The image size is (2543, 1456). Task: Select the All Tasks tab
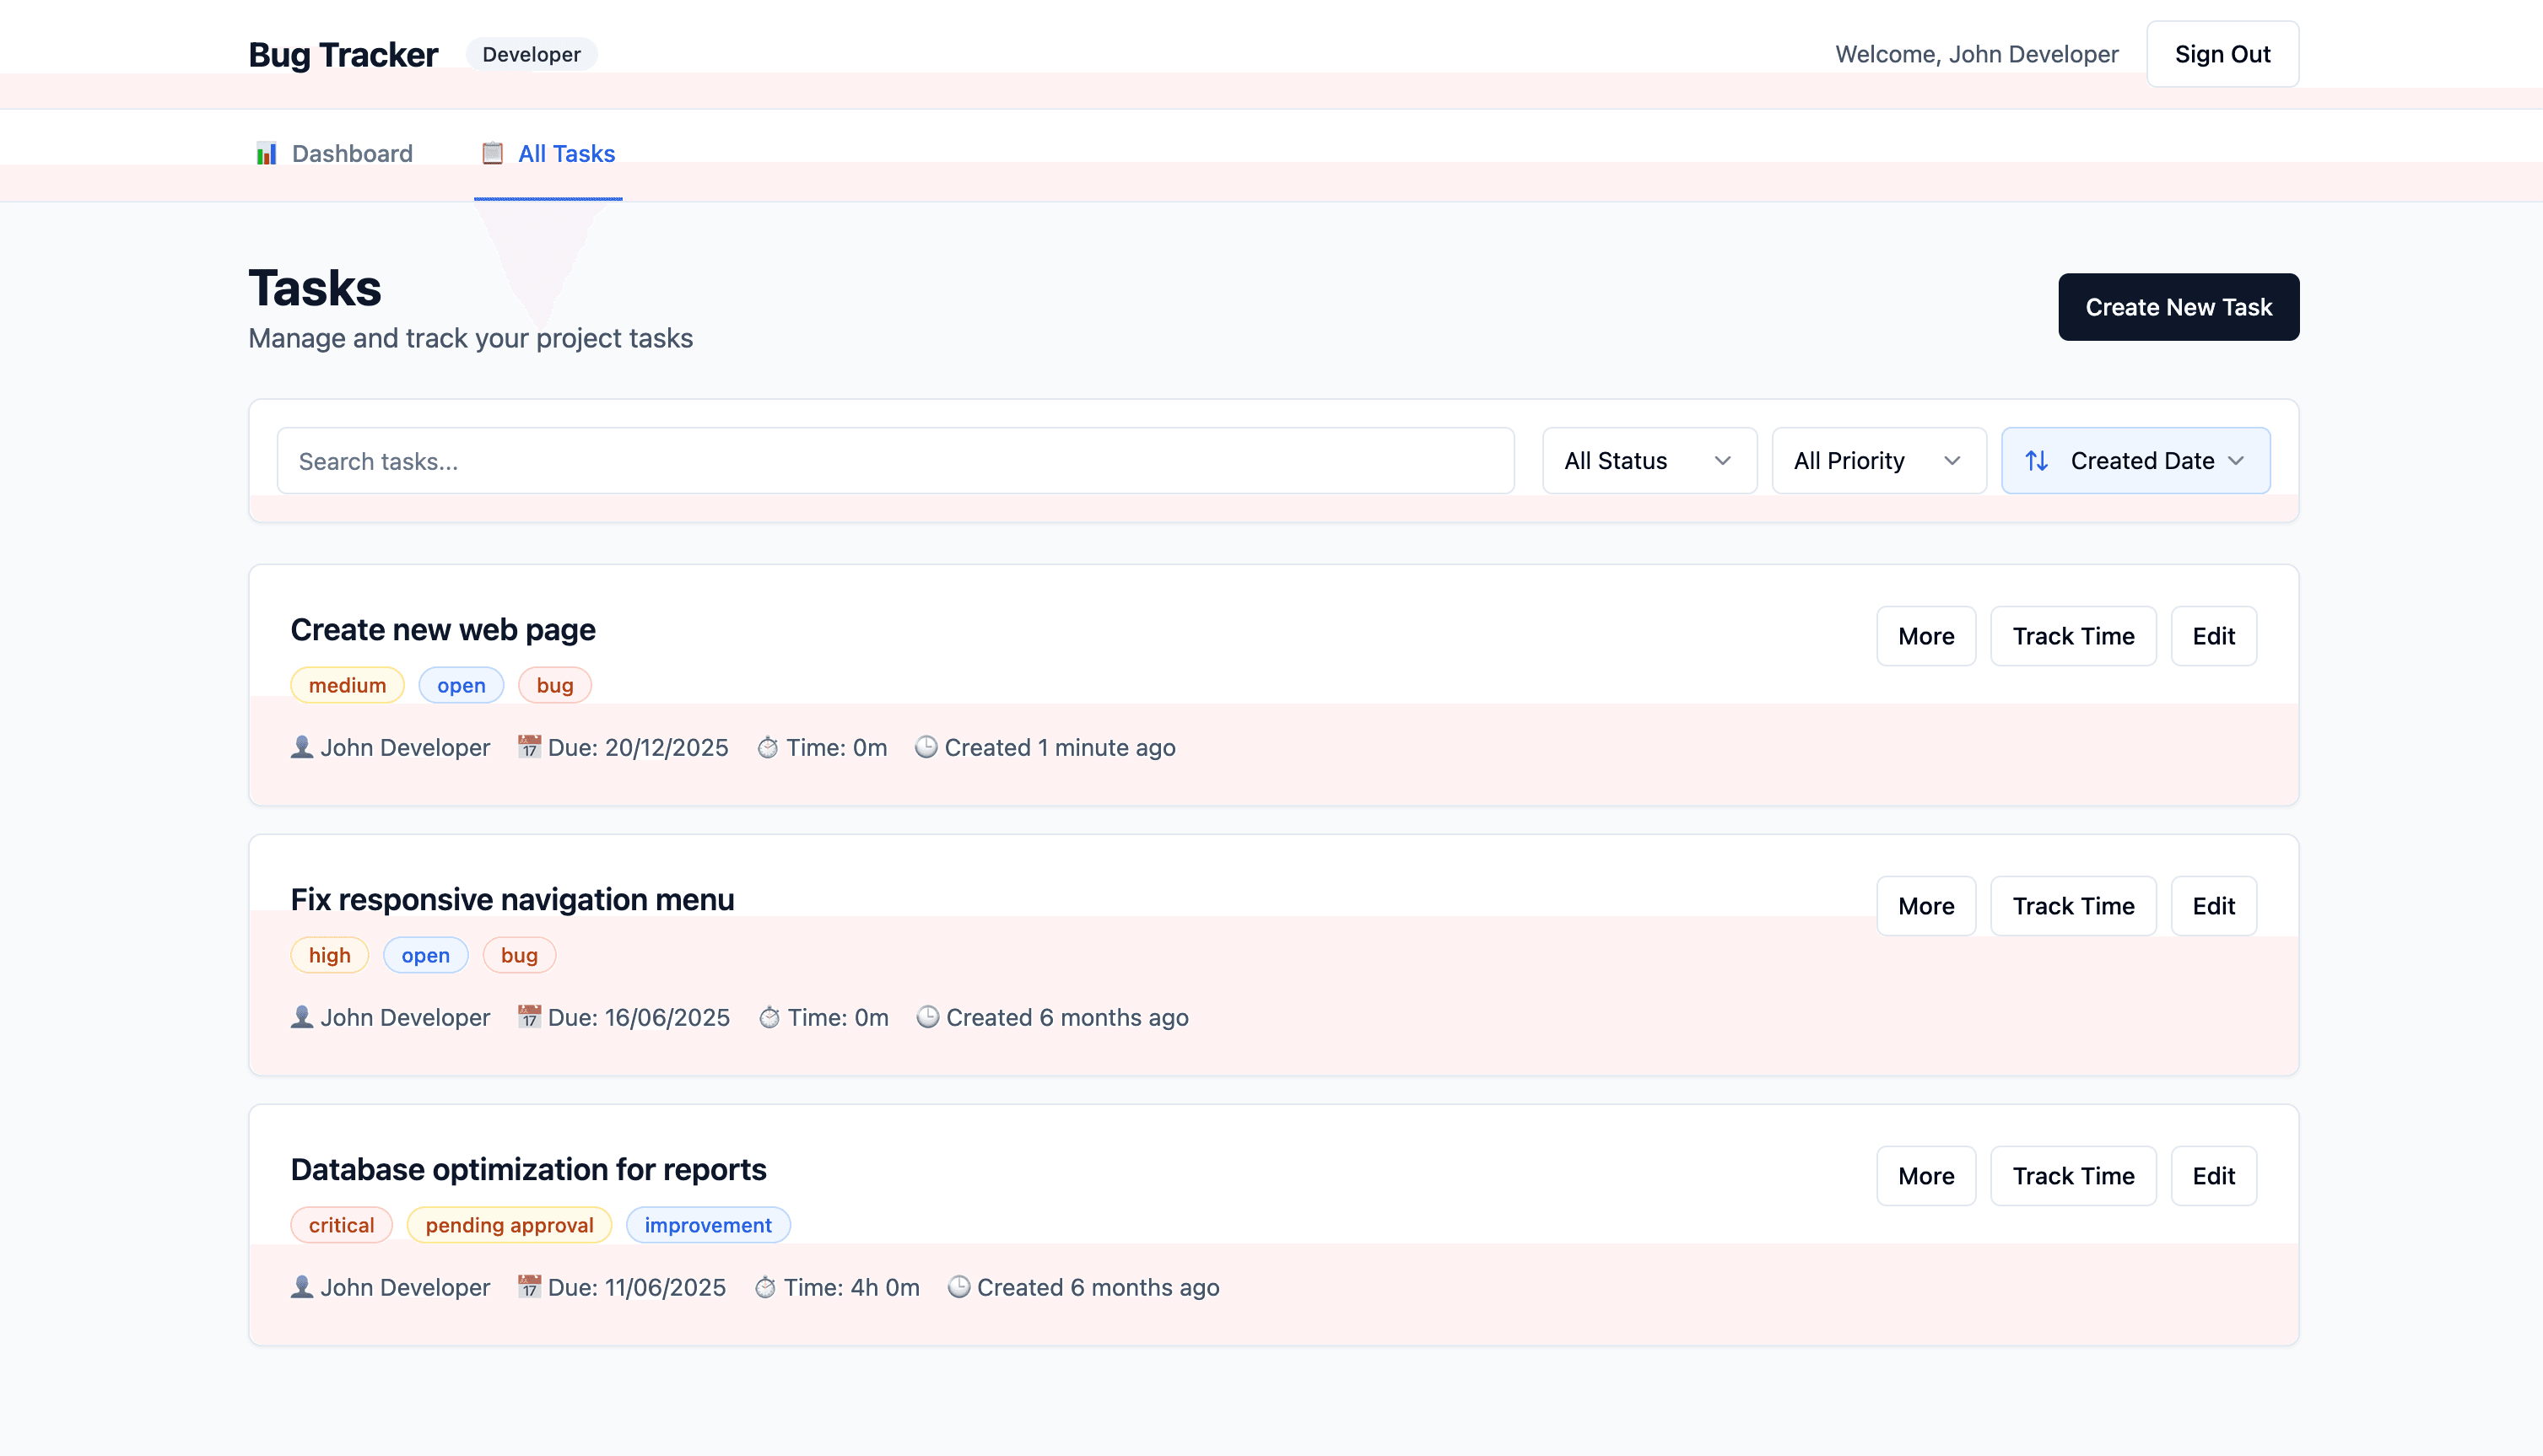point(566,153)
